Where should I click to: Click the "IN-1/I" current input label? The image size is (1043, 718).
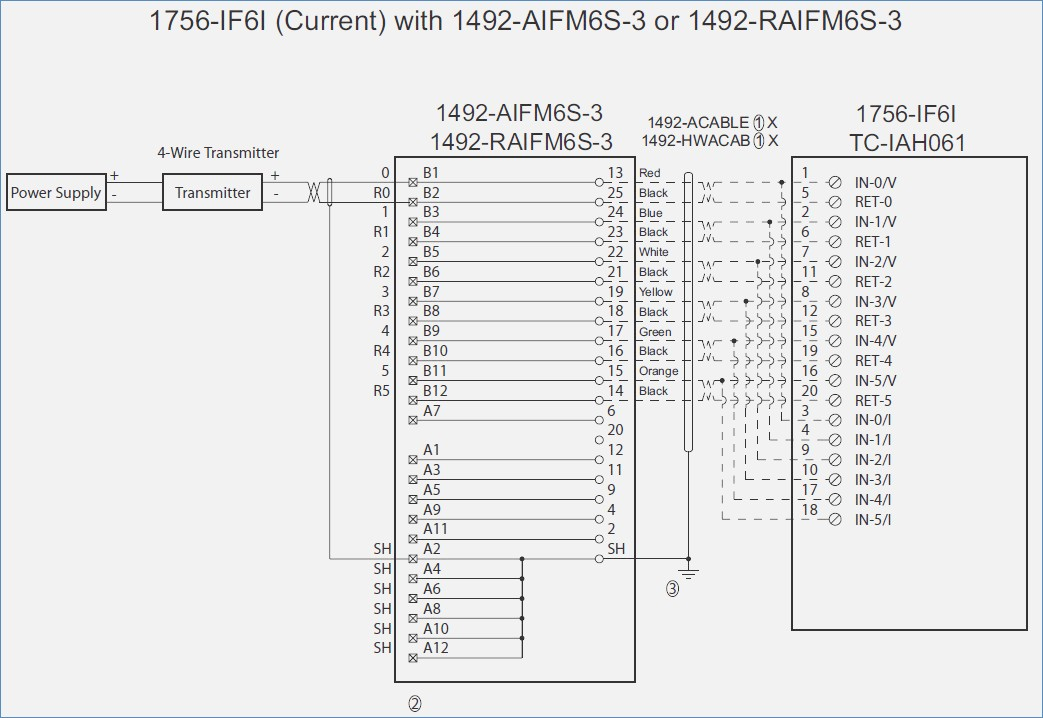(873, 441)
